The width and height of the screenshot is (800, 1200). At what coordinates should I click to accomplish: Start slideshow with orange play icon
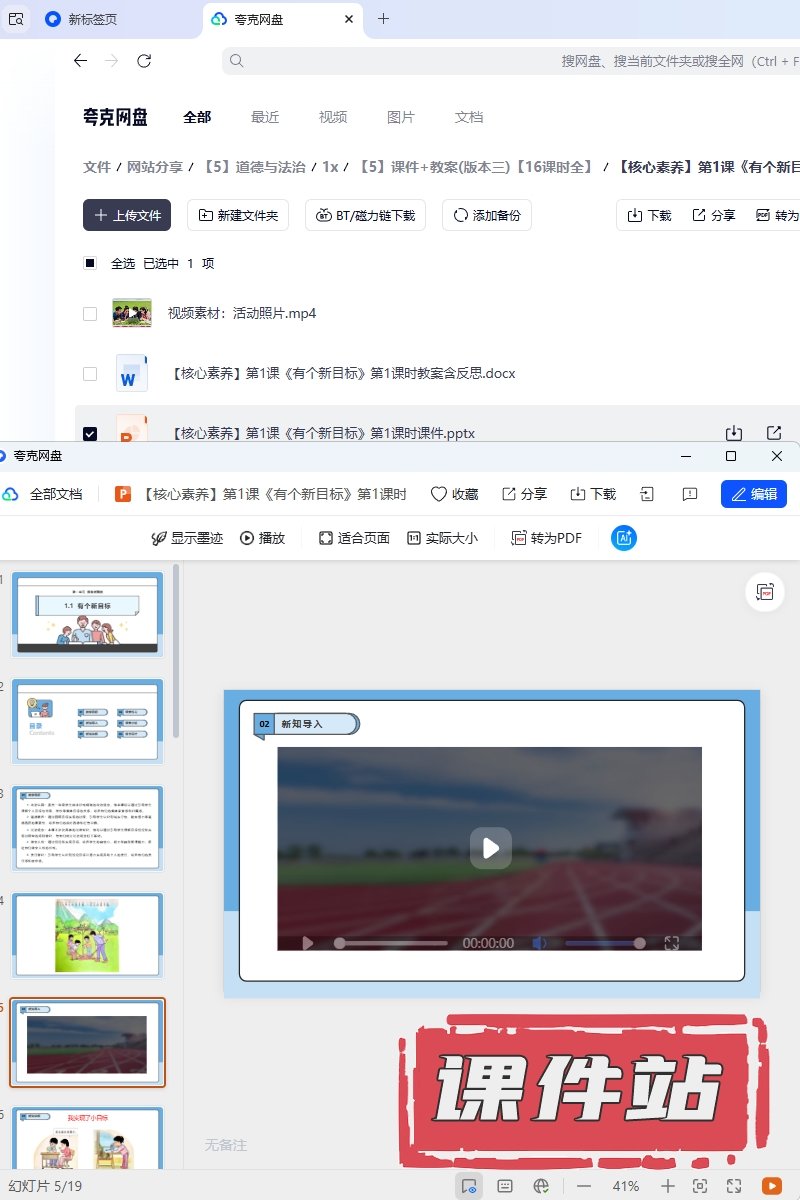tap(771, 1186)
